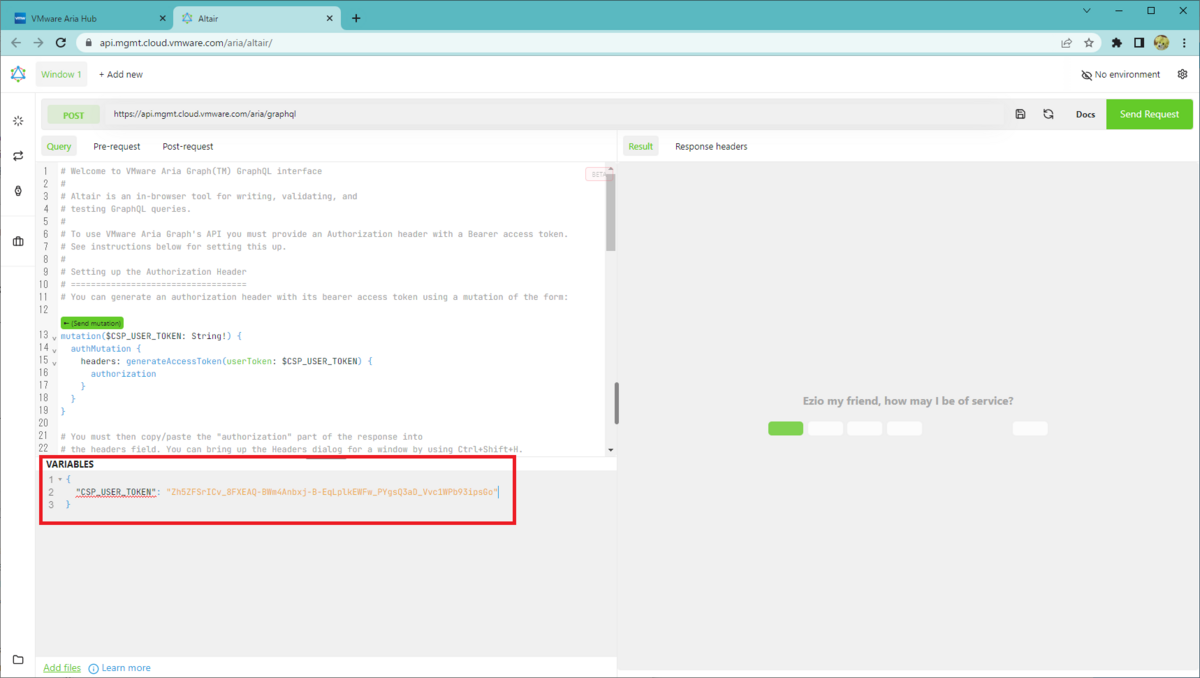Click the briefcase icon in the left sidebar

click(x=18, y=241)
